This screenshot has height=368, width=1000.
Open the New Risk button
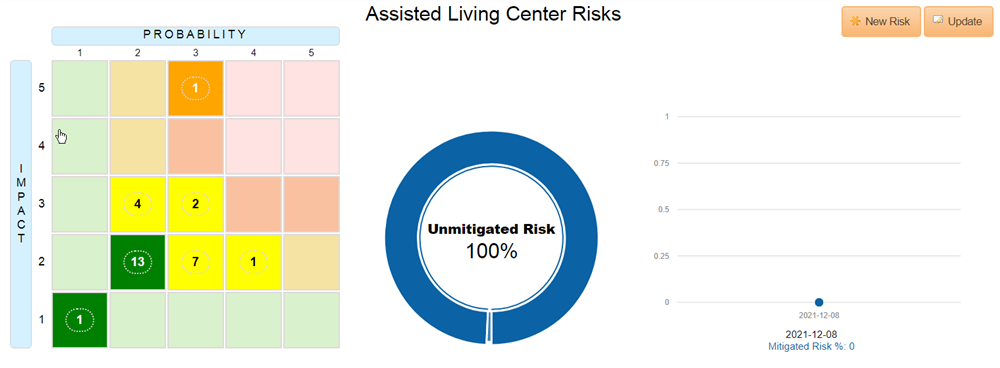[x=881, y=22]
